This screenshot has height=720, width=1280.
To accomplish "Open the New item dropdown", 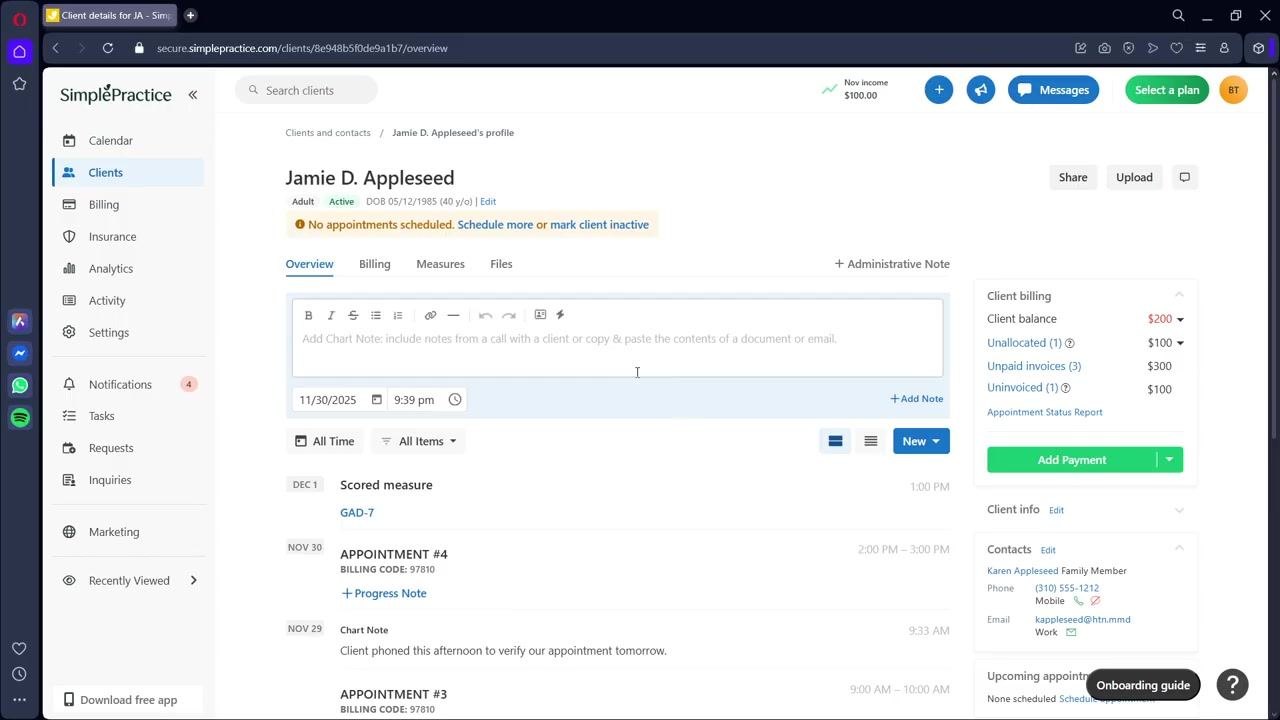I will pos(921,441).
